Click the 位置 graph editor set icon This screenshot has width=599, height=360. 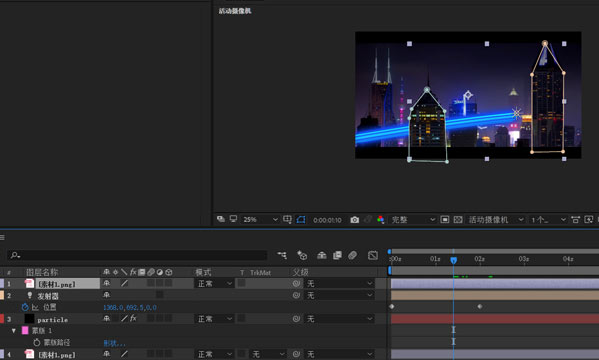point(35,307)
